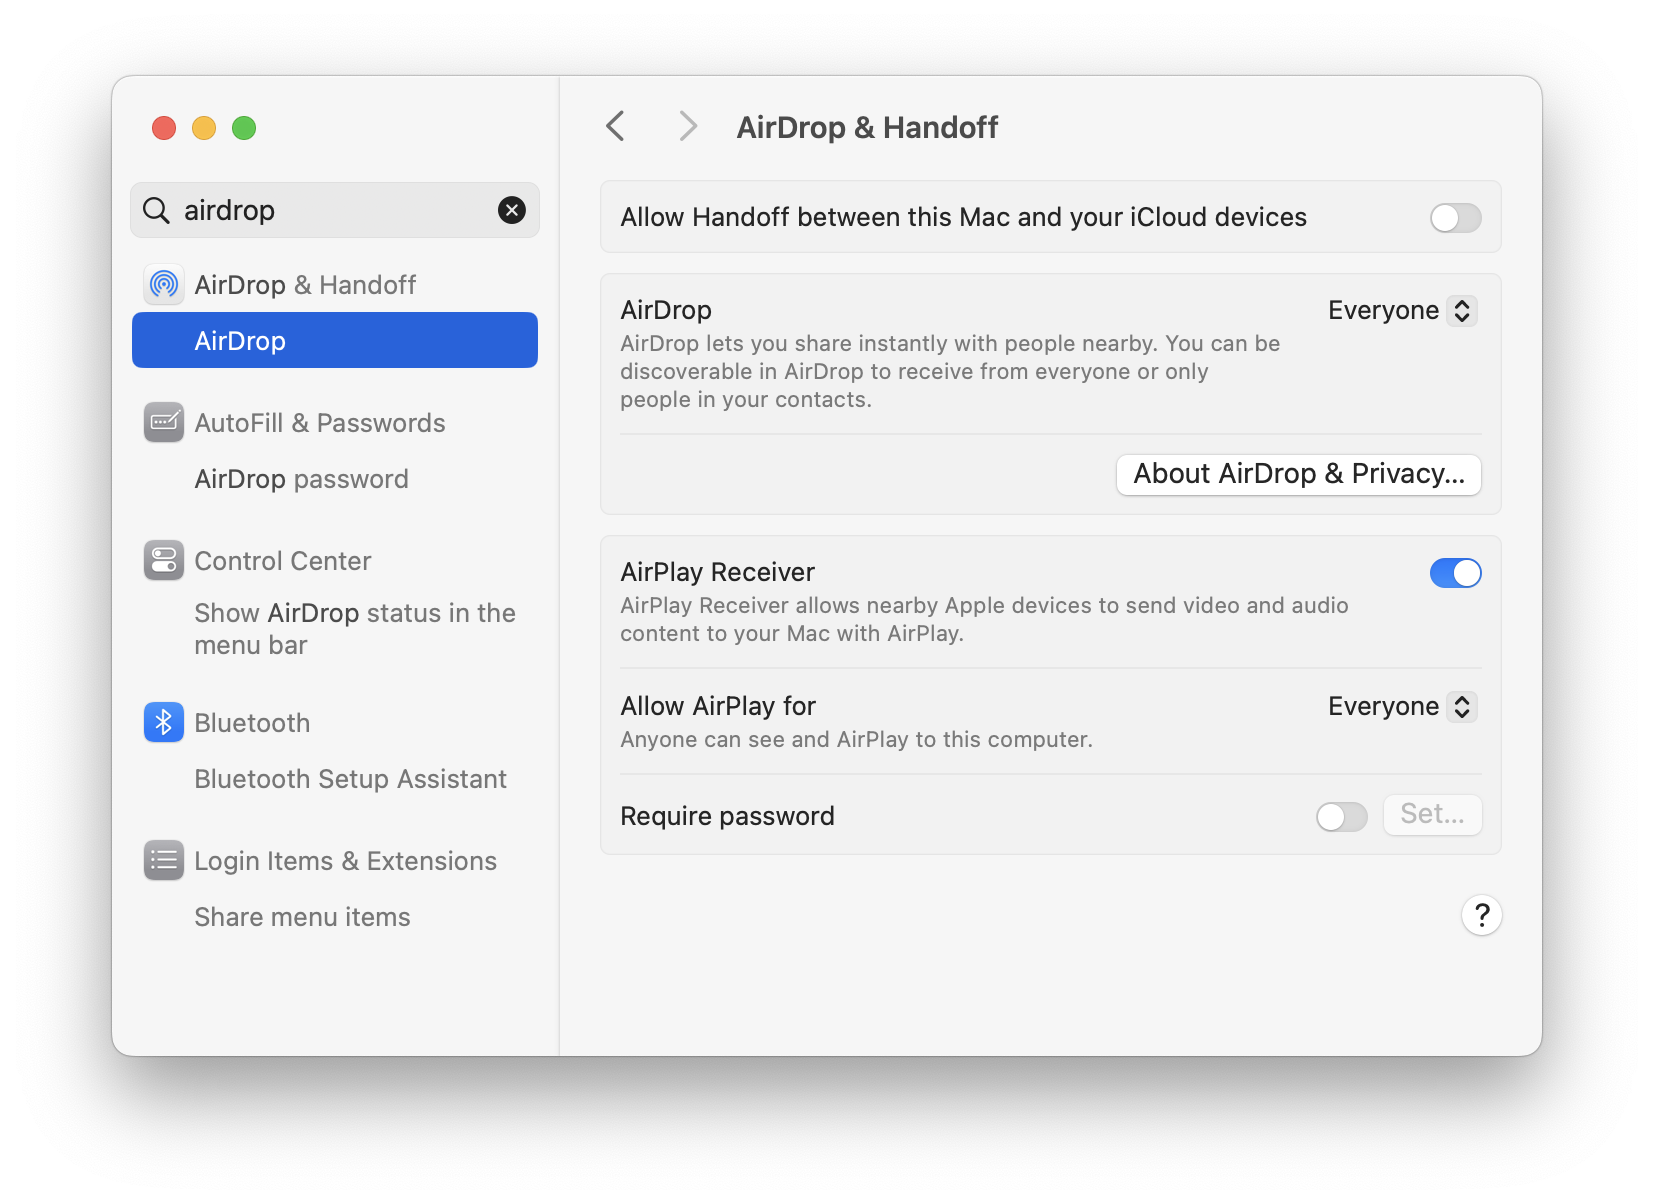Toggle the Require password switch
Viewport: 1654px width, 1204px height.
tap(1342, 817)
